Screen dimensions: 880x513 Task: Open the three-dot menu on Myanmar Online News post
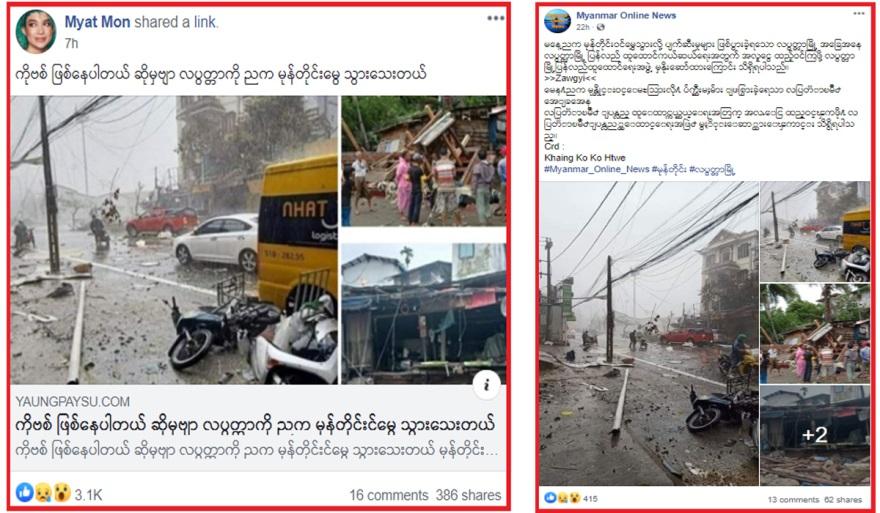pos(859,13)
